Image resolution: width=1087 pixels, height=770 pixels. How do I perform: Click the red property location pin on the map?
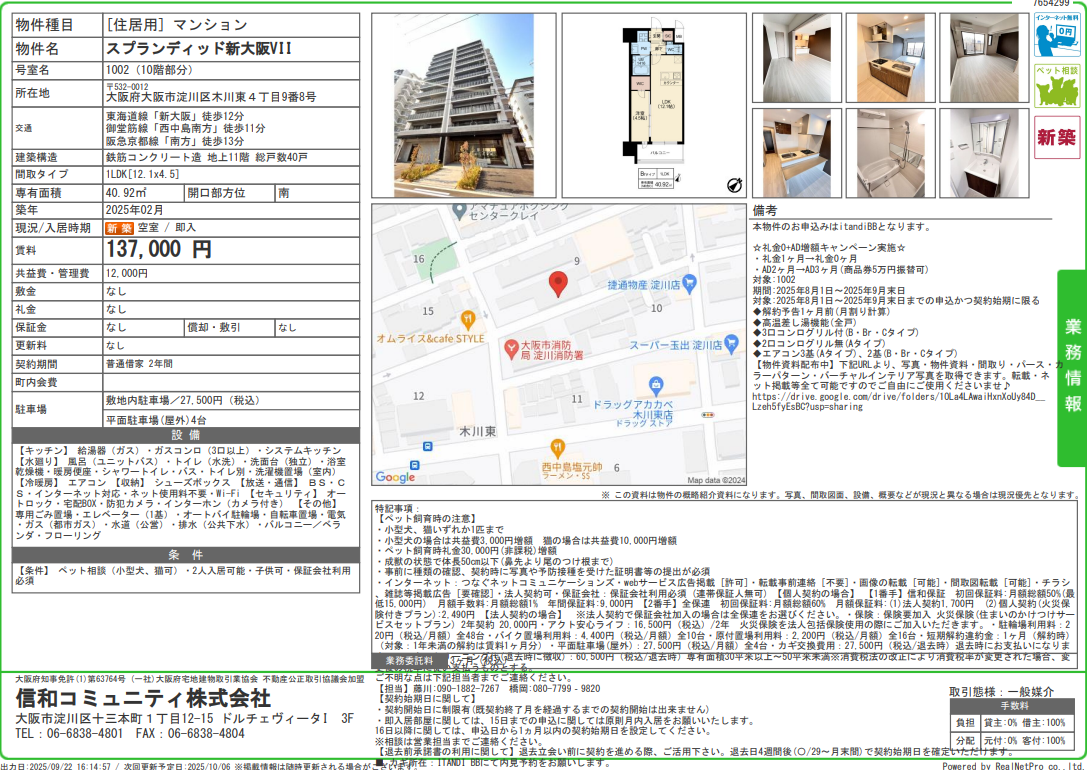click(560, 285)
